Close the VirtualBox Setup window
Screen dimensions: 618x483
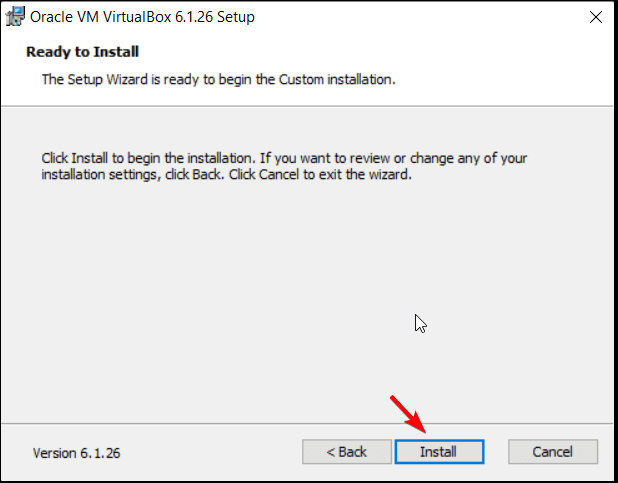pos(596,17)
